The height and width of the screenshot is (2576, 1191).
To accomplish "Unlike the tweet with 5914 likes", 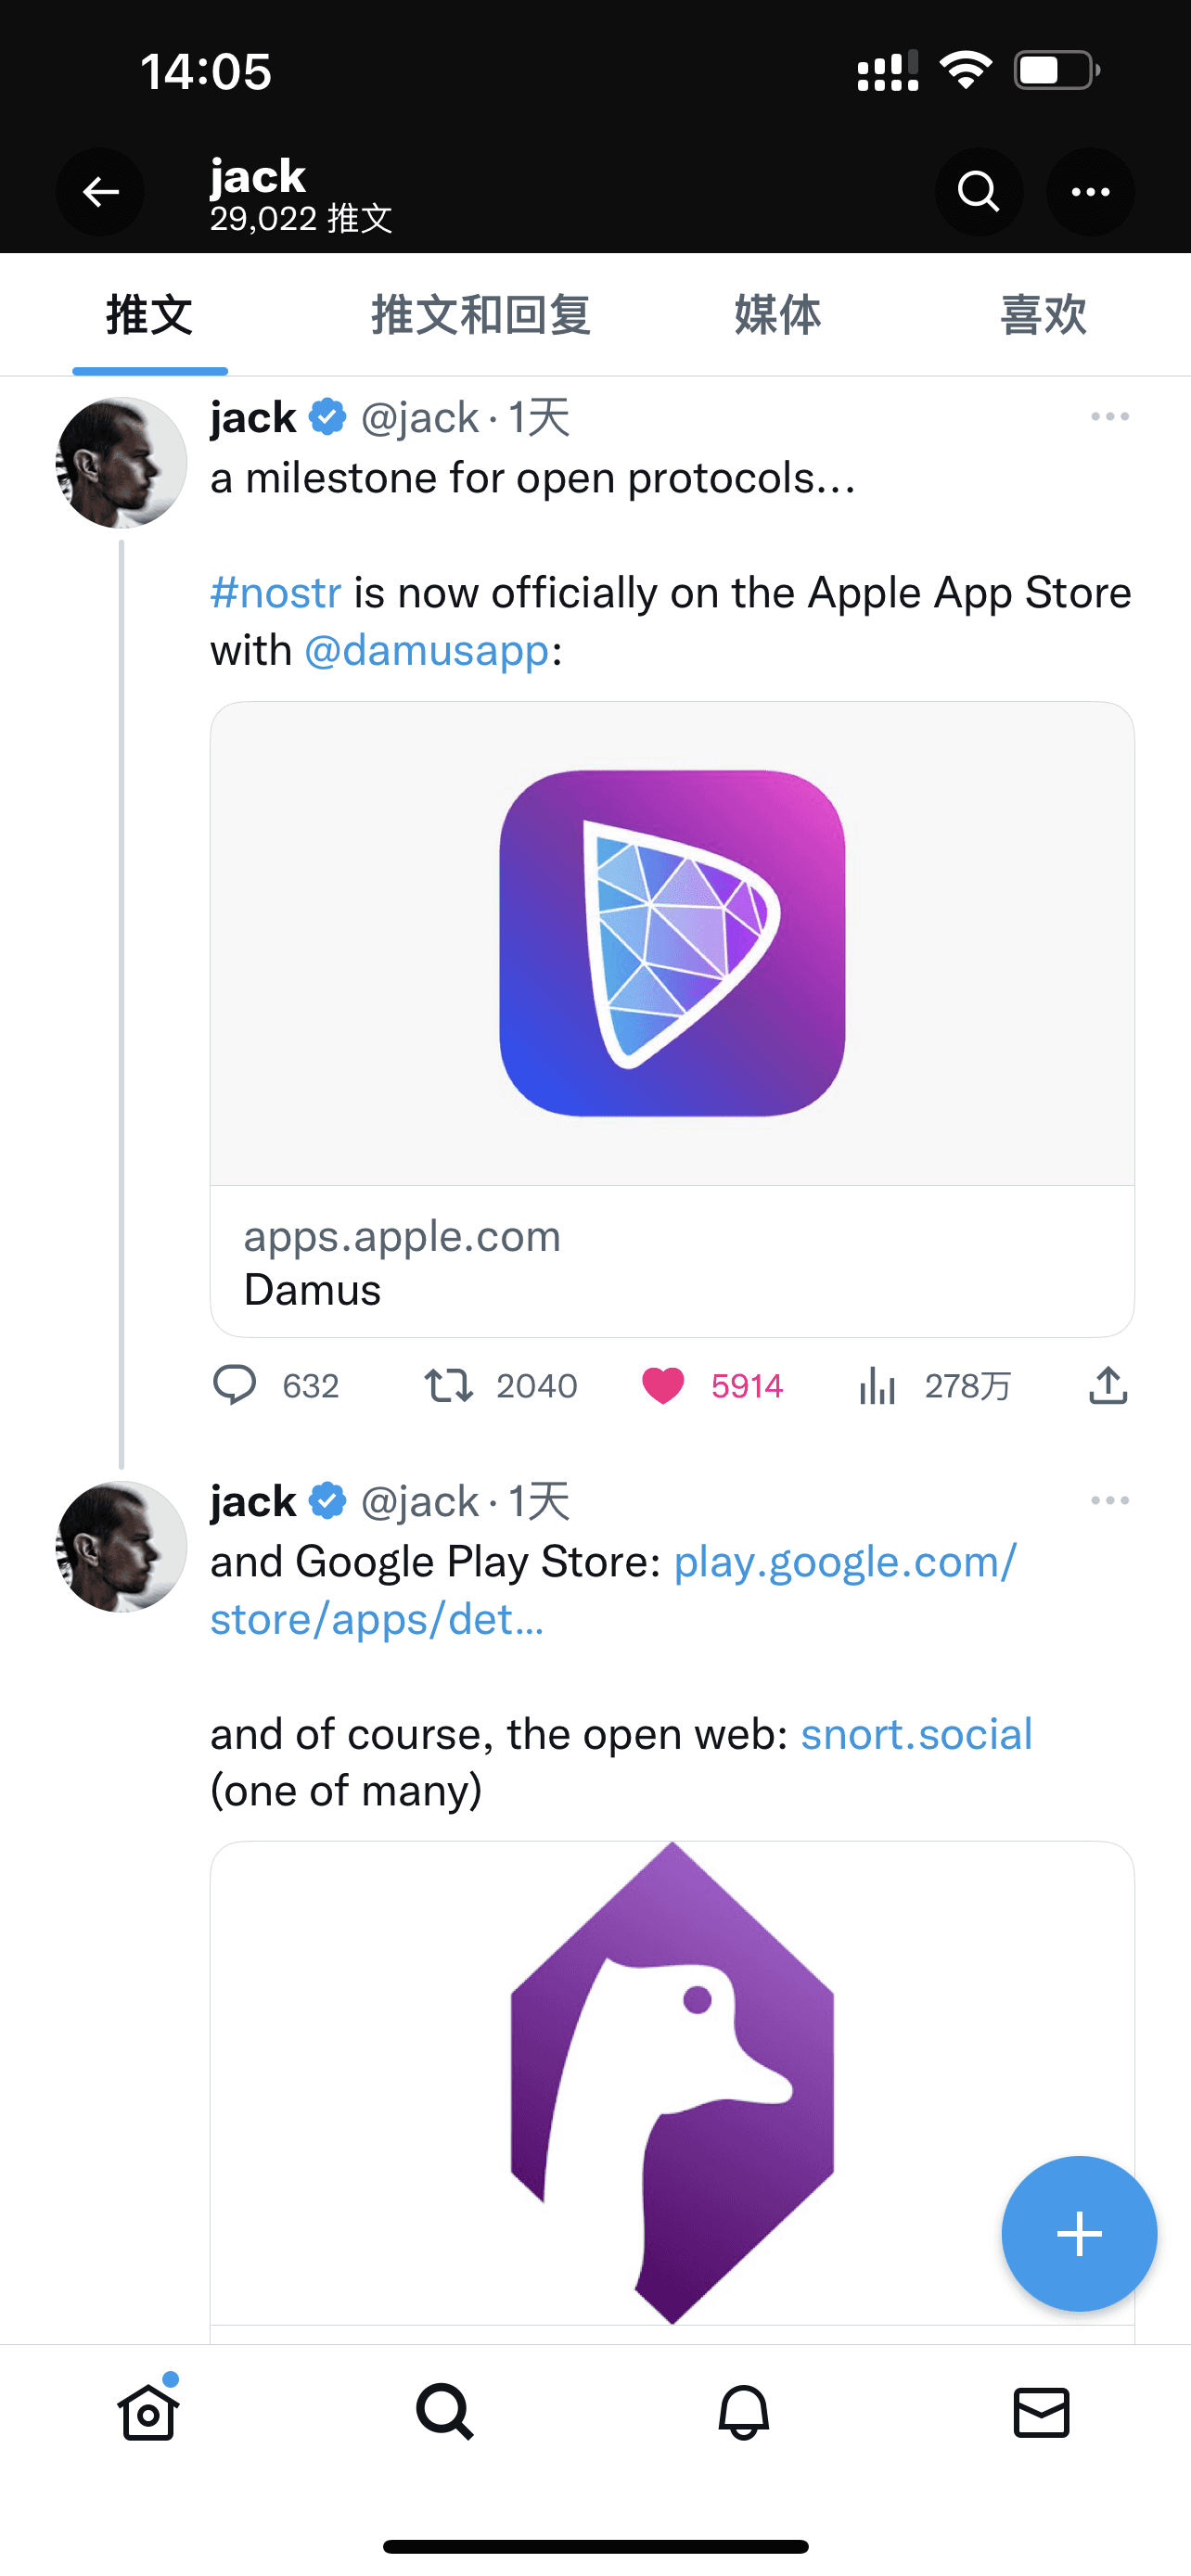I will [662, 1386].
